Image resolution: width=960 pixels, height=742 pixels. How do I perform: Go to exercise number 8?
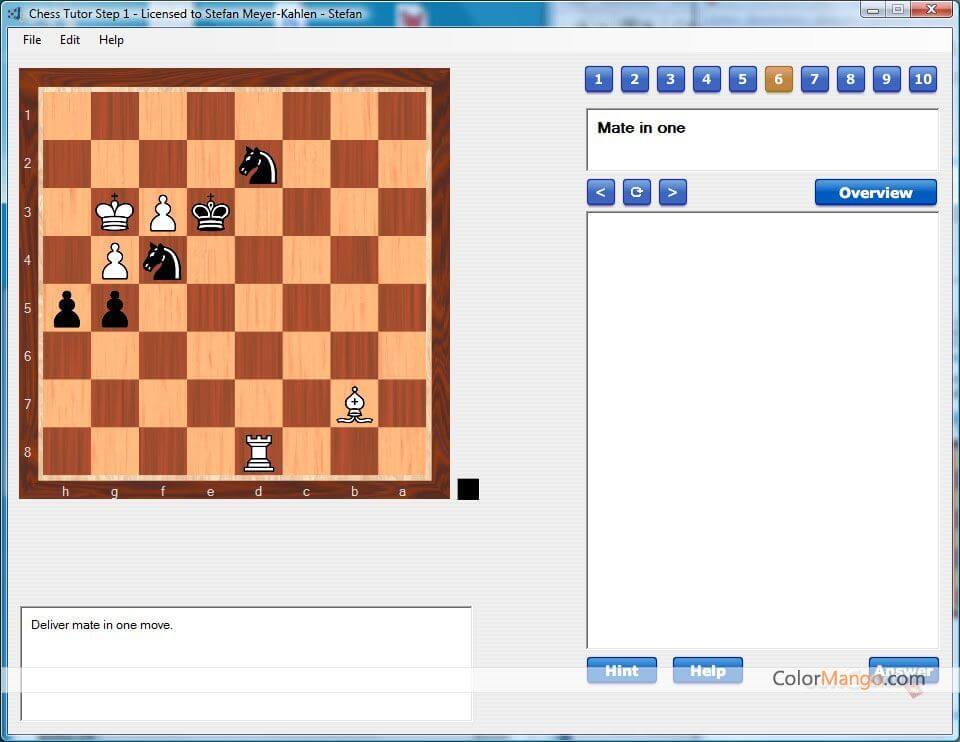(850, 80)
